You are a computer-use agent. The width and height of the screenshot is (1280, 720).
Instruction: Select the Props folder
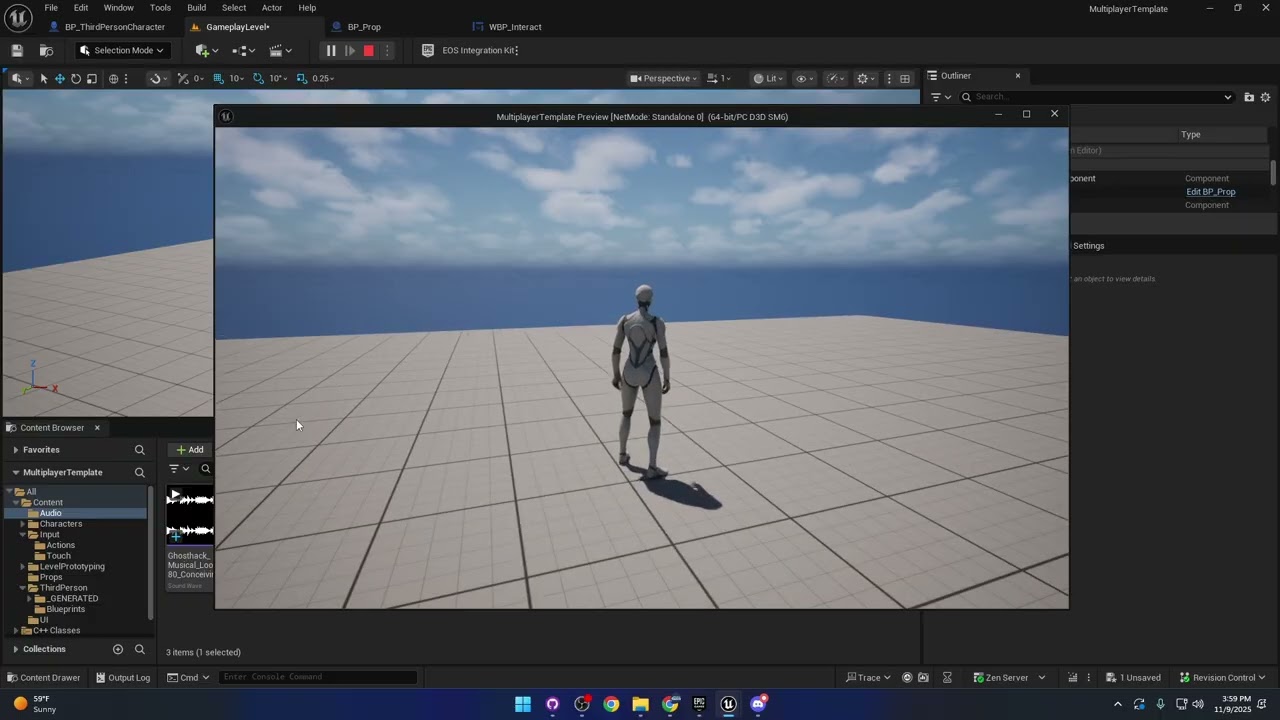(50, 577)
